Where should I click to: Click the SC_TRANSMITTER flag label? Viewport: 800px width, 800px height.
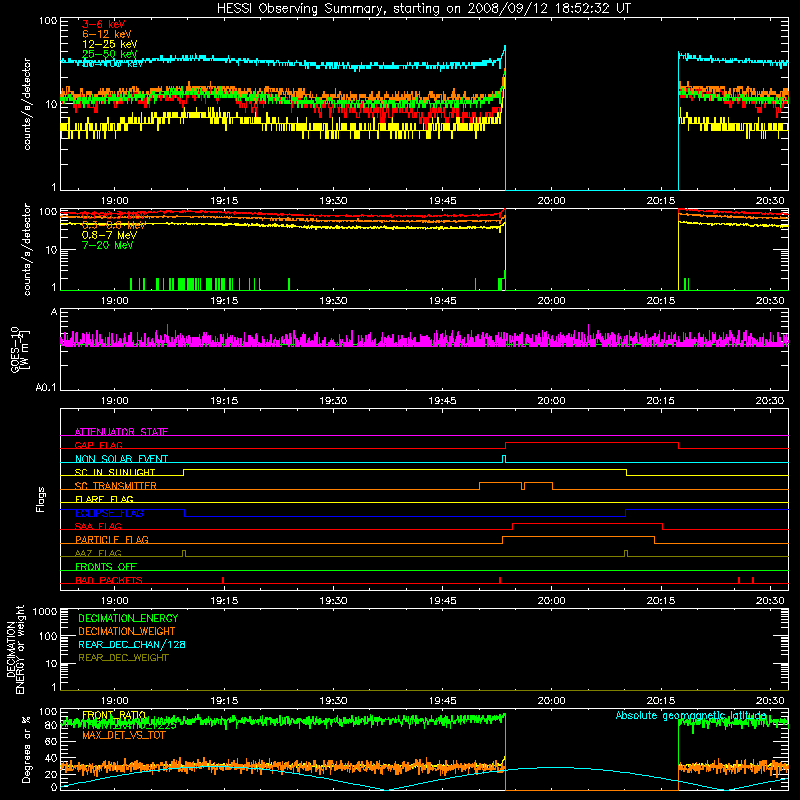[x=116, y=486]
